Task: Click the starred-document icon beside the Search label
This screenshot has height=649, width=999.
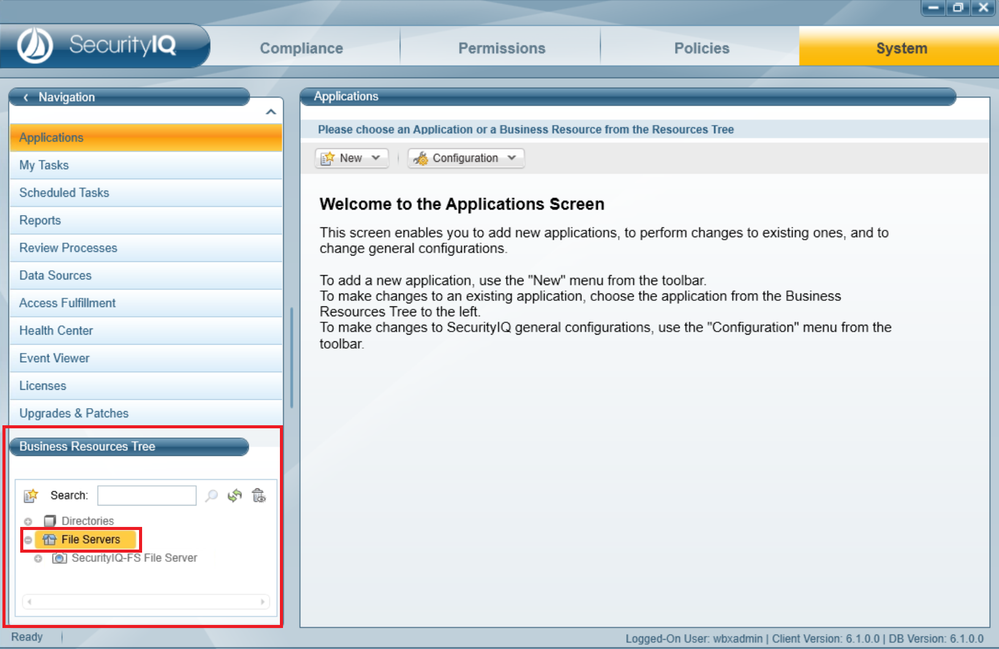Action: click(x=30, y=494)
